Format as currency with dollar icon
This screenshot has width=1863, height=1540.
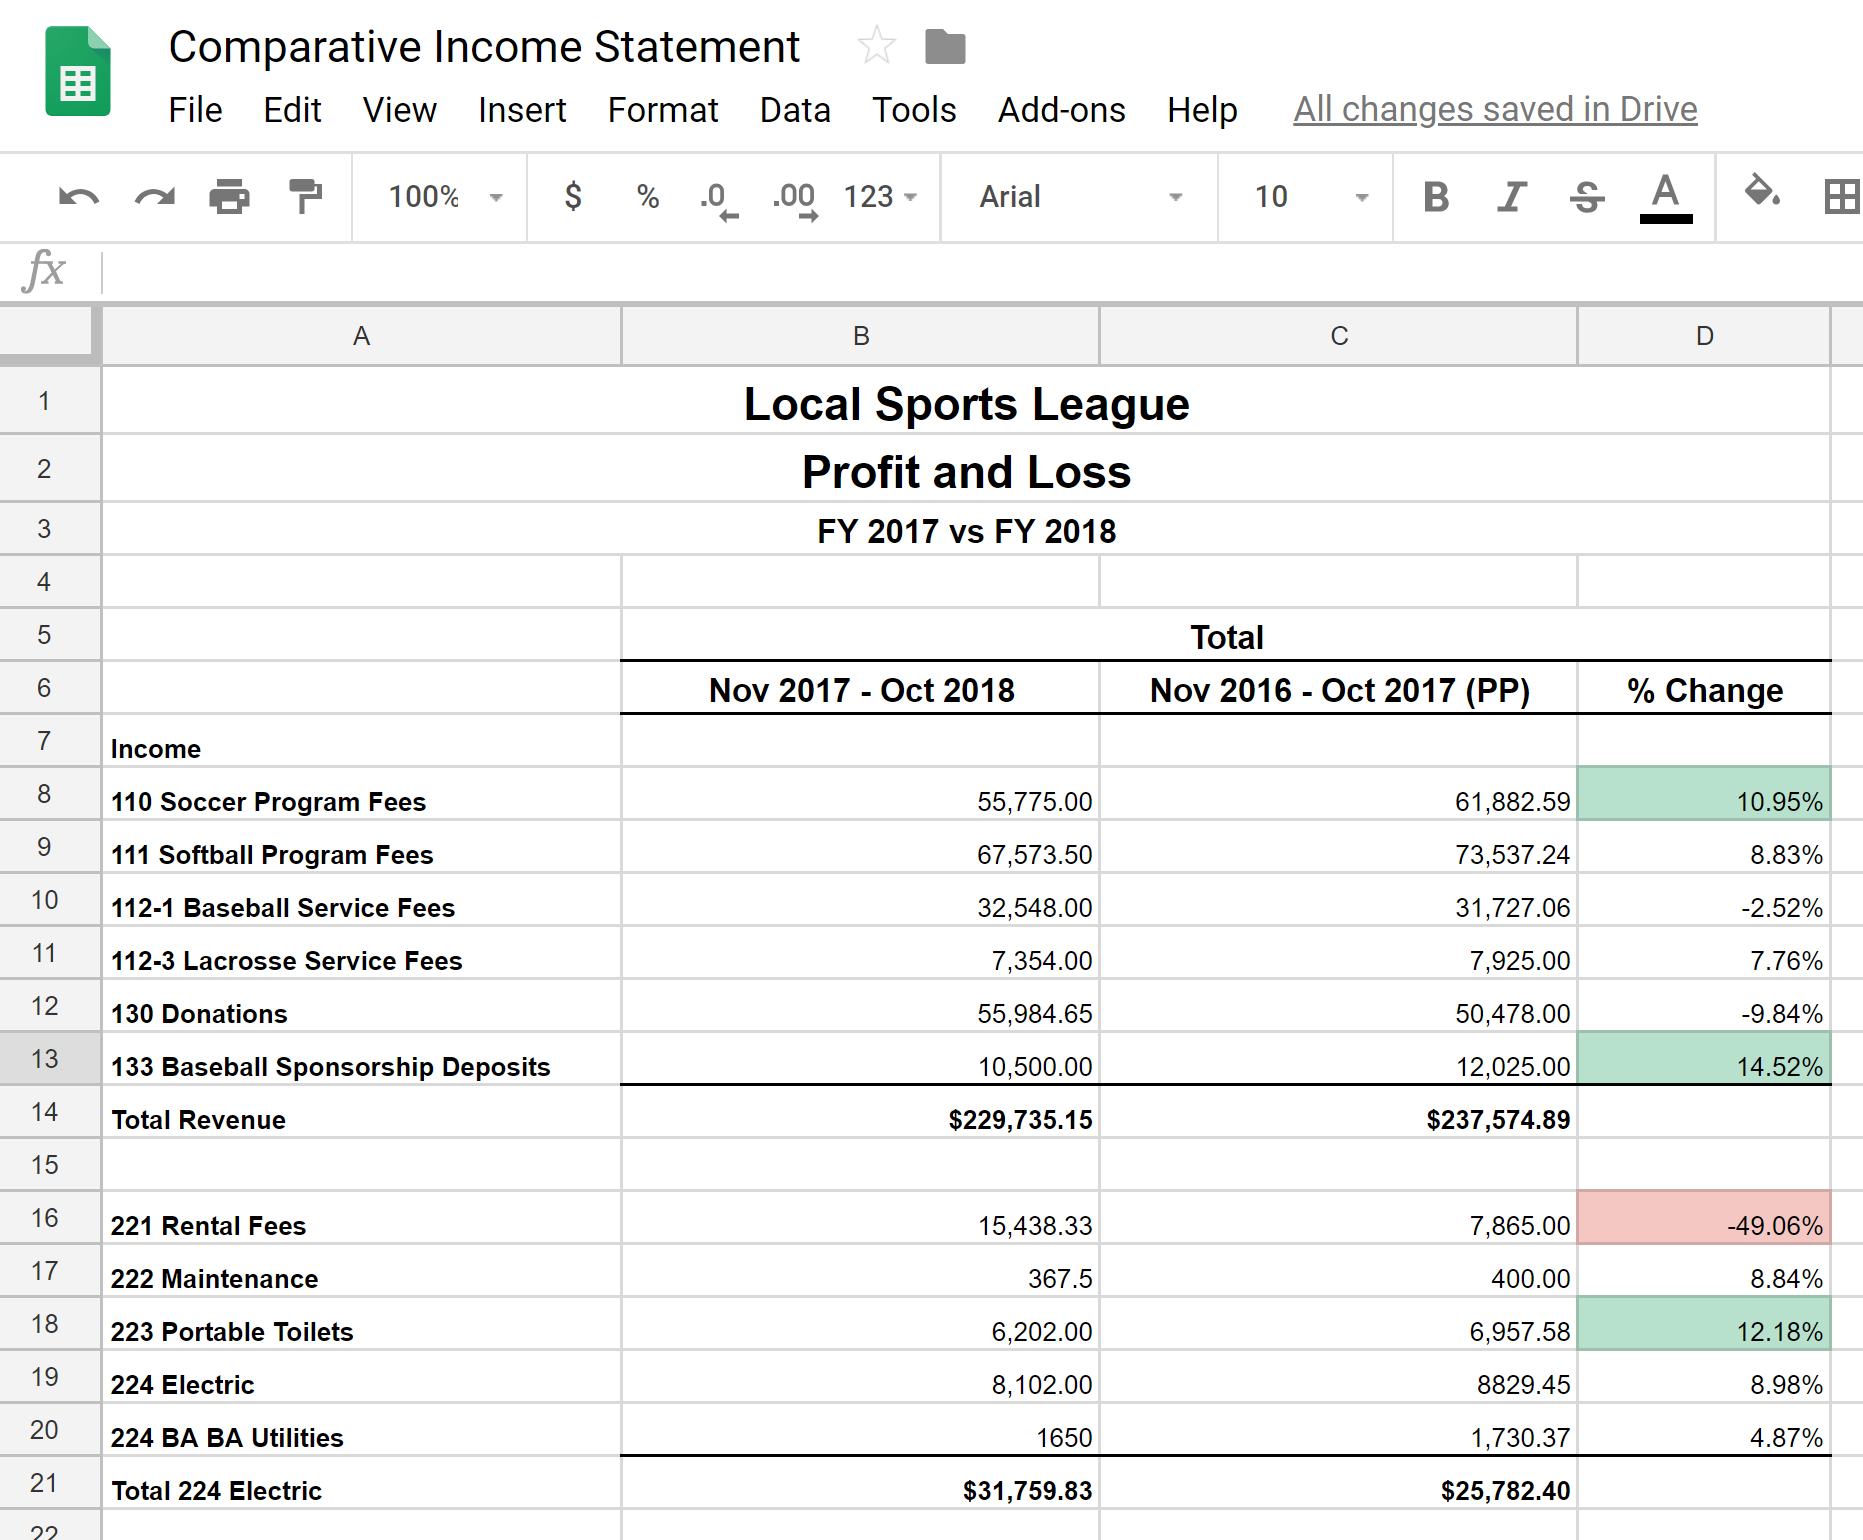click(x=573, y=196)
